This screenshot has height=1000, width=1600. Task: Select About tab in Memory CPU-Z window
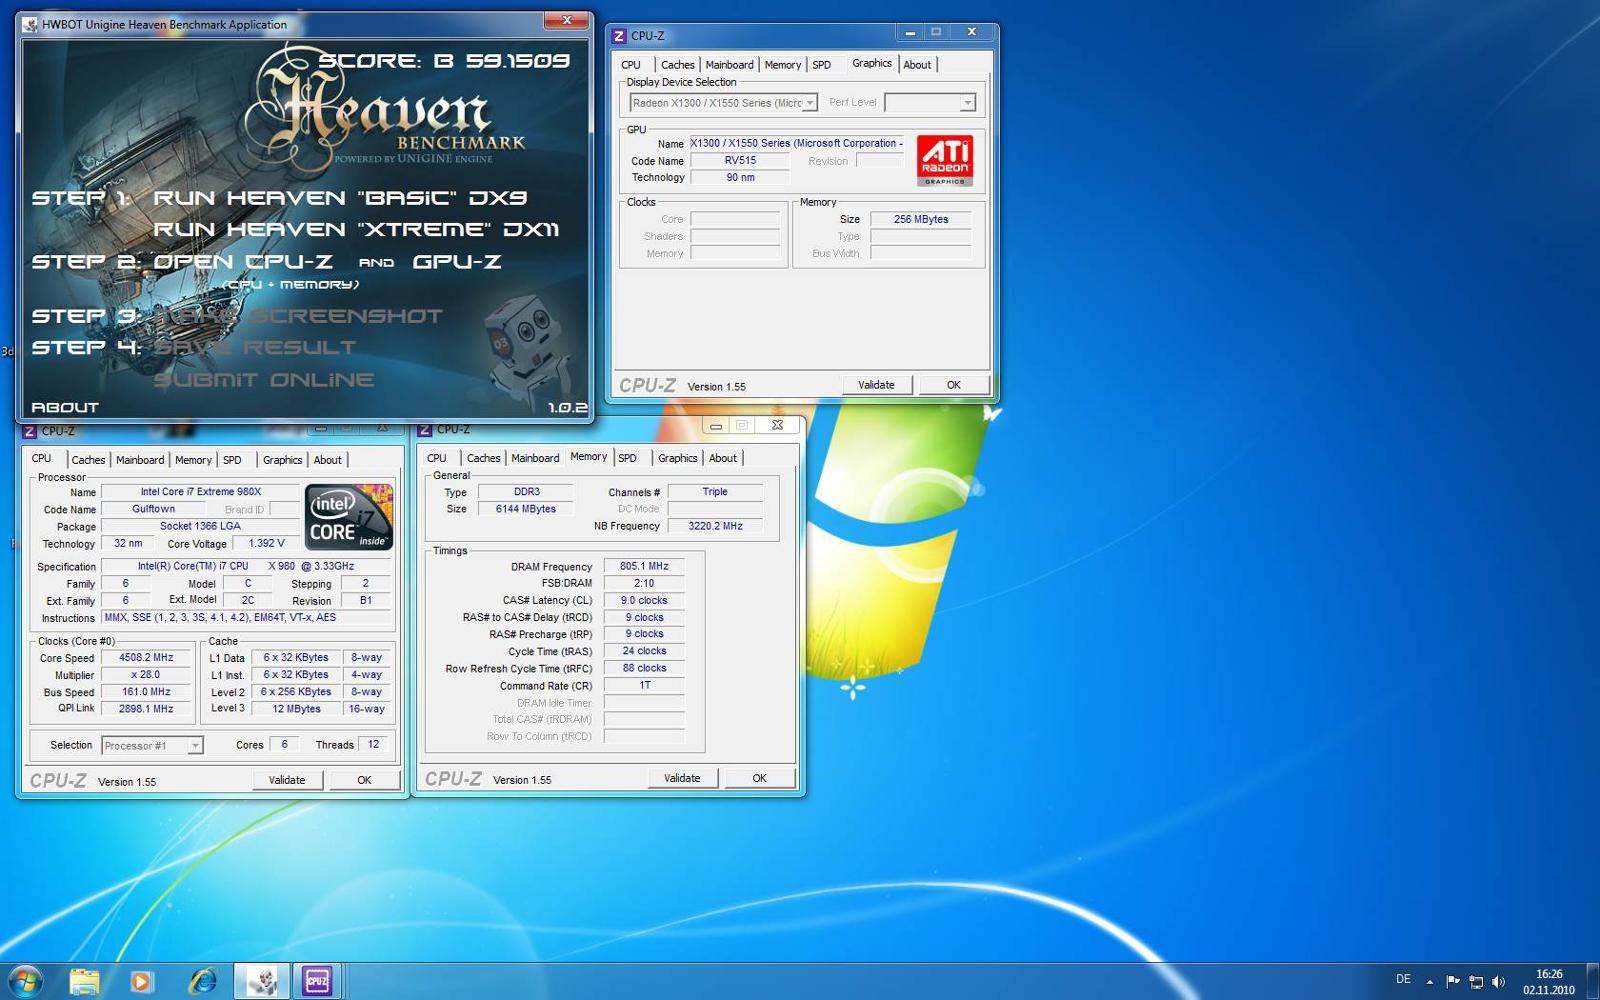coord(723,458)
